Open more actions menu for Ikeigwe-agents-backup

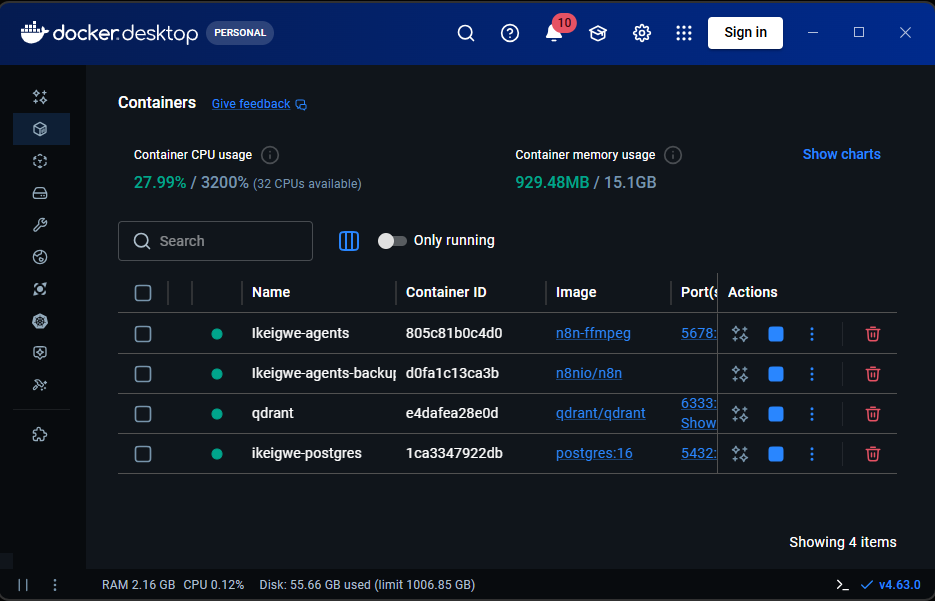pyautogui.click(x=812, y=374)
